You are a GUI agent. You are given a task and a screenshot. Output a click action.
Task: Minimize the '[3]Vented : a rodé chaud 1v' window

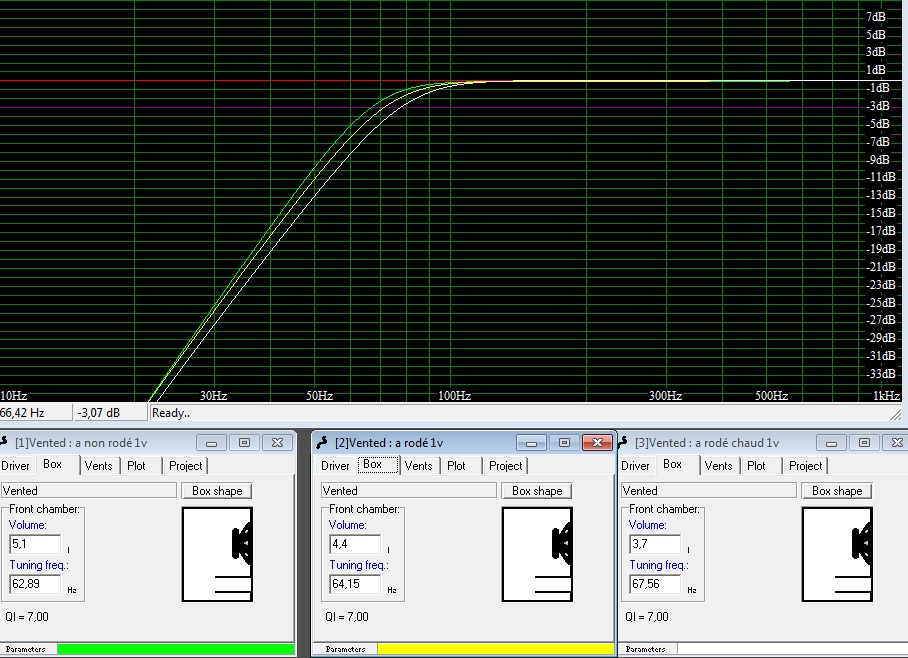point(831,442)
